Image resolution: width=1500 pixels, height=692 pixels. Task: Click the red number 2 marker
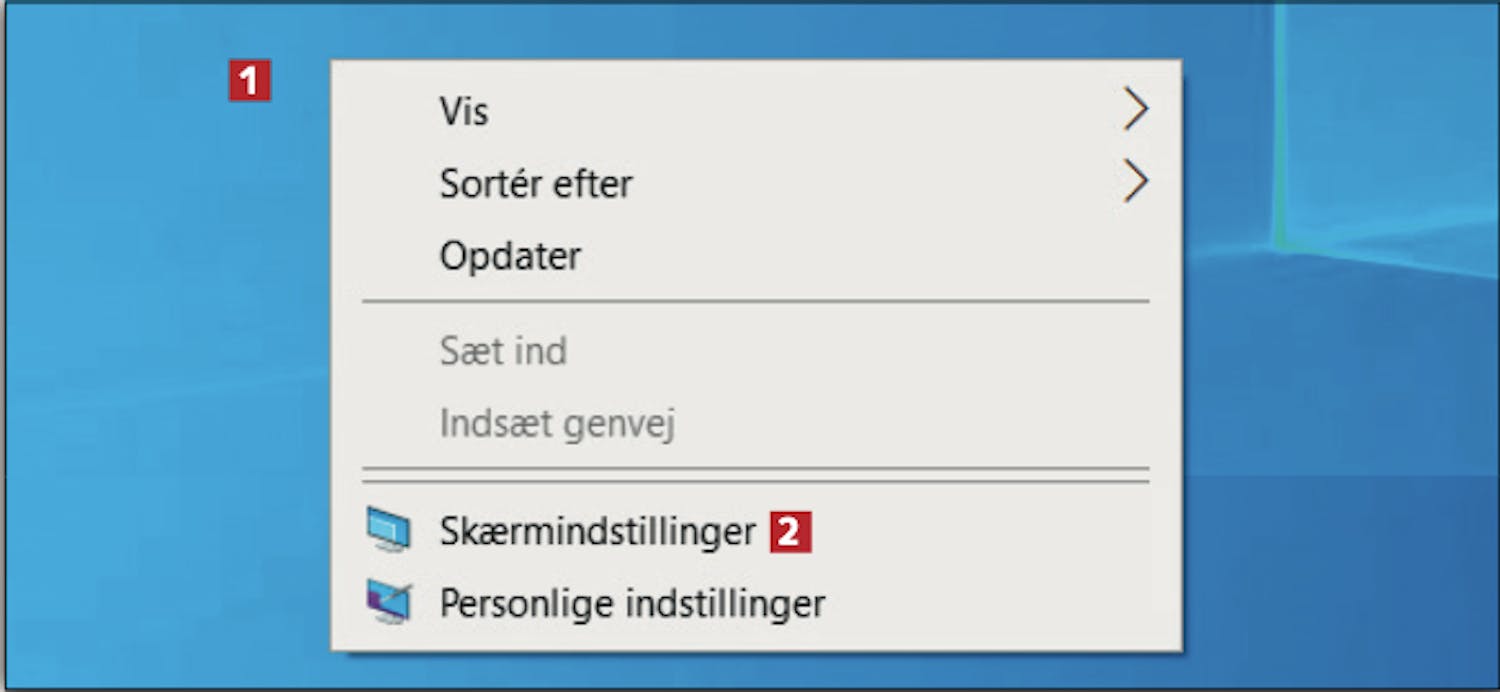click(790, 532)
